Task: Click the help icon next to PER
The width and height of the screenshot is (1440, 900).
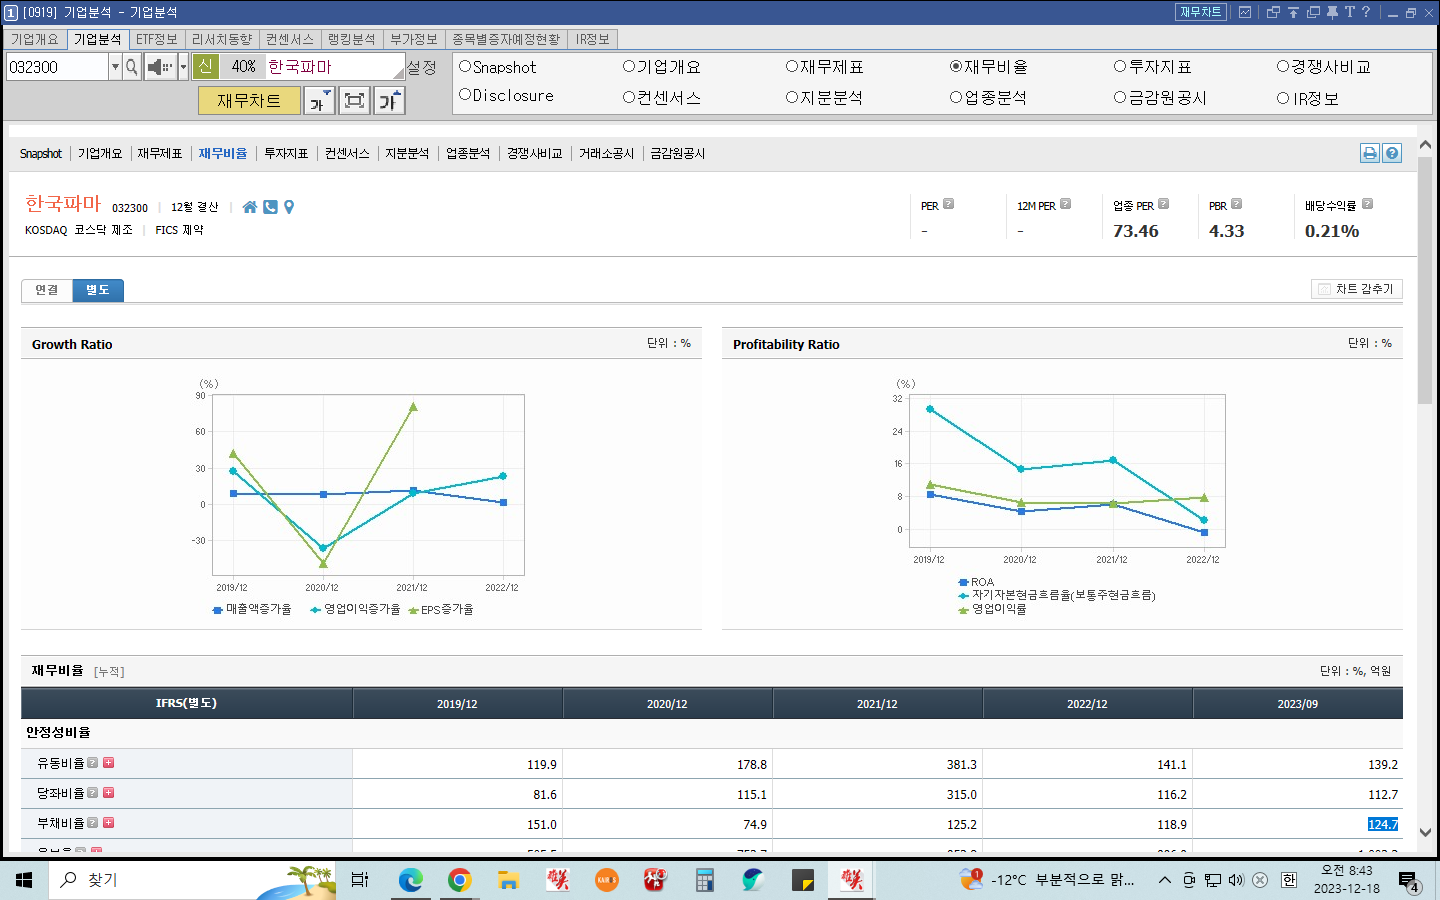Action: pyautogui.click(x=949, y=204)
